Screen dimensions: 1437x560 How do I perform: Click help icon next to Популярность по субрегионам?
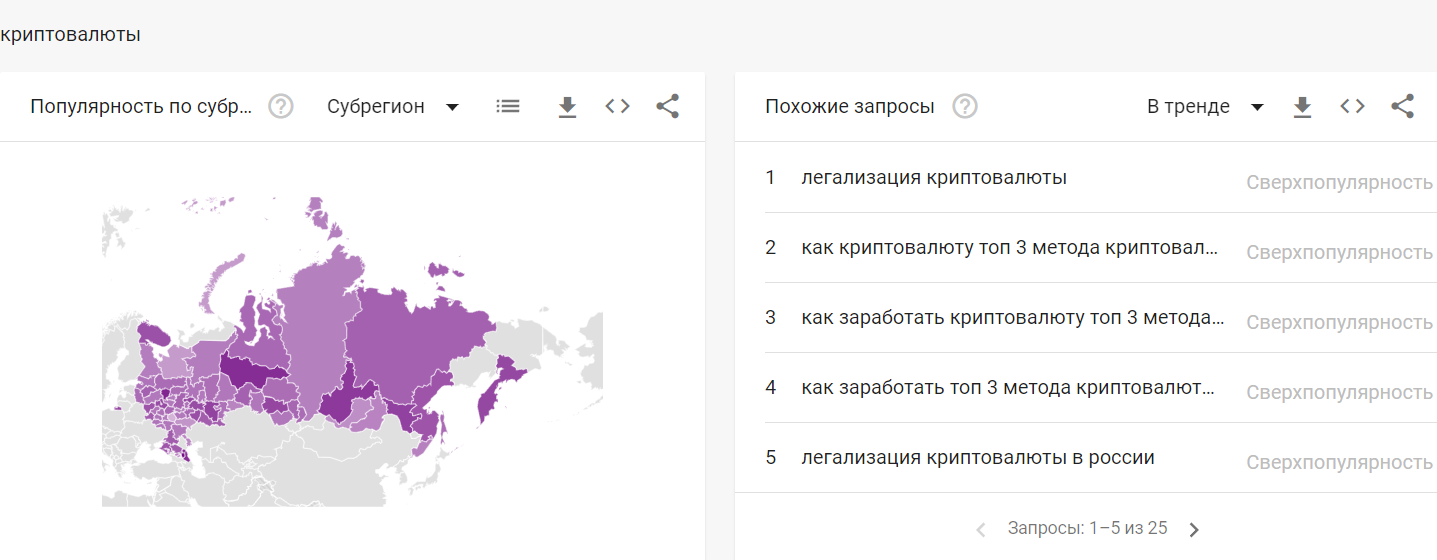[x=281, y=106]
